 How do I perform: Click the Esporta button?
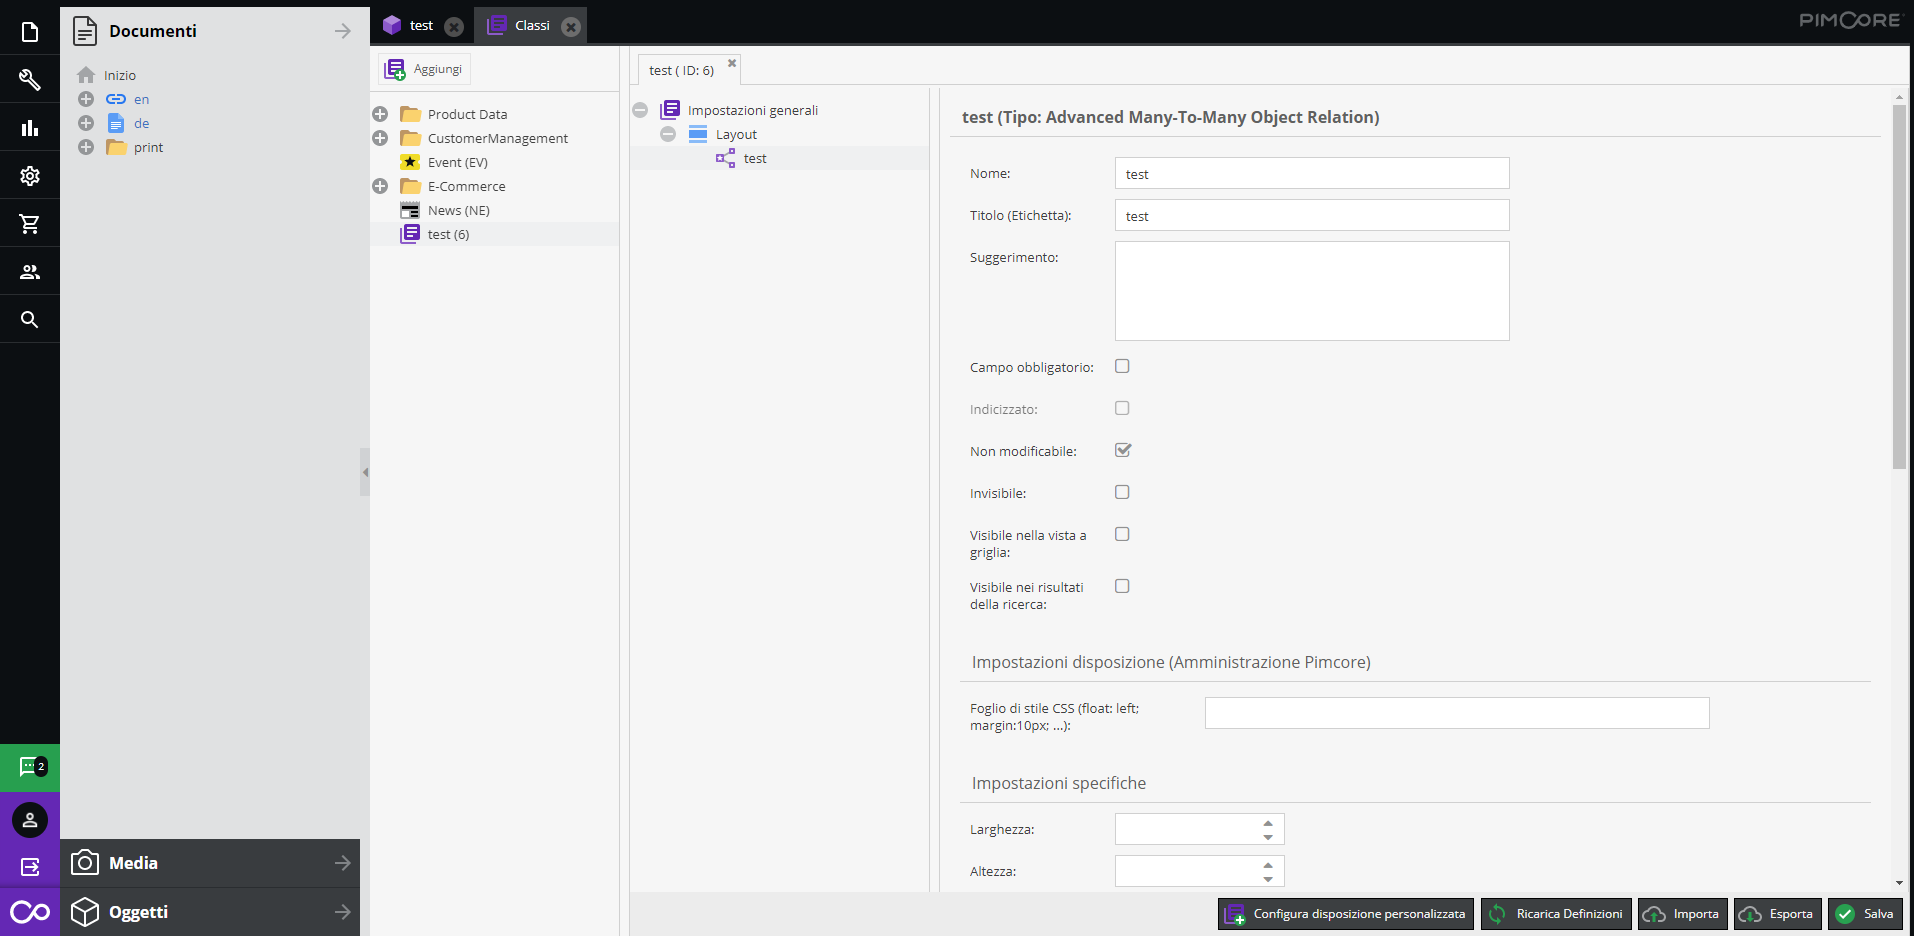pos(1777,914)
